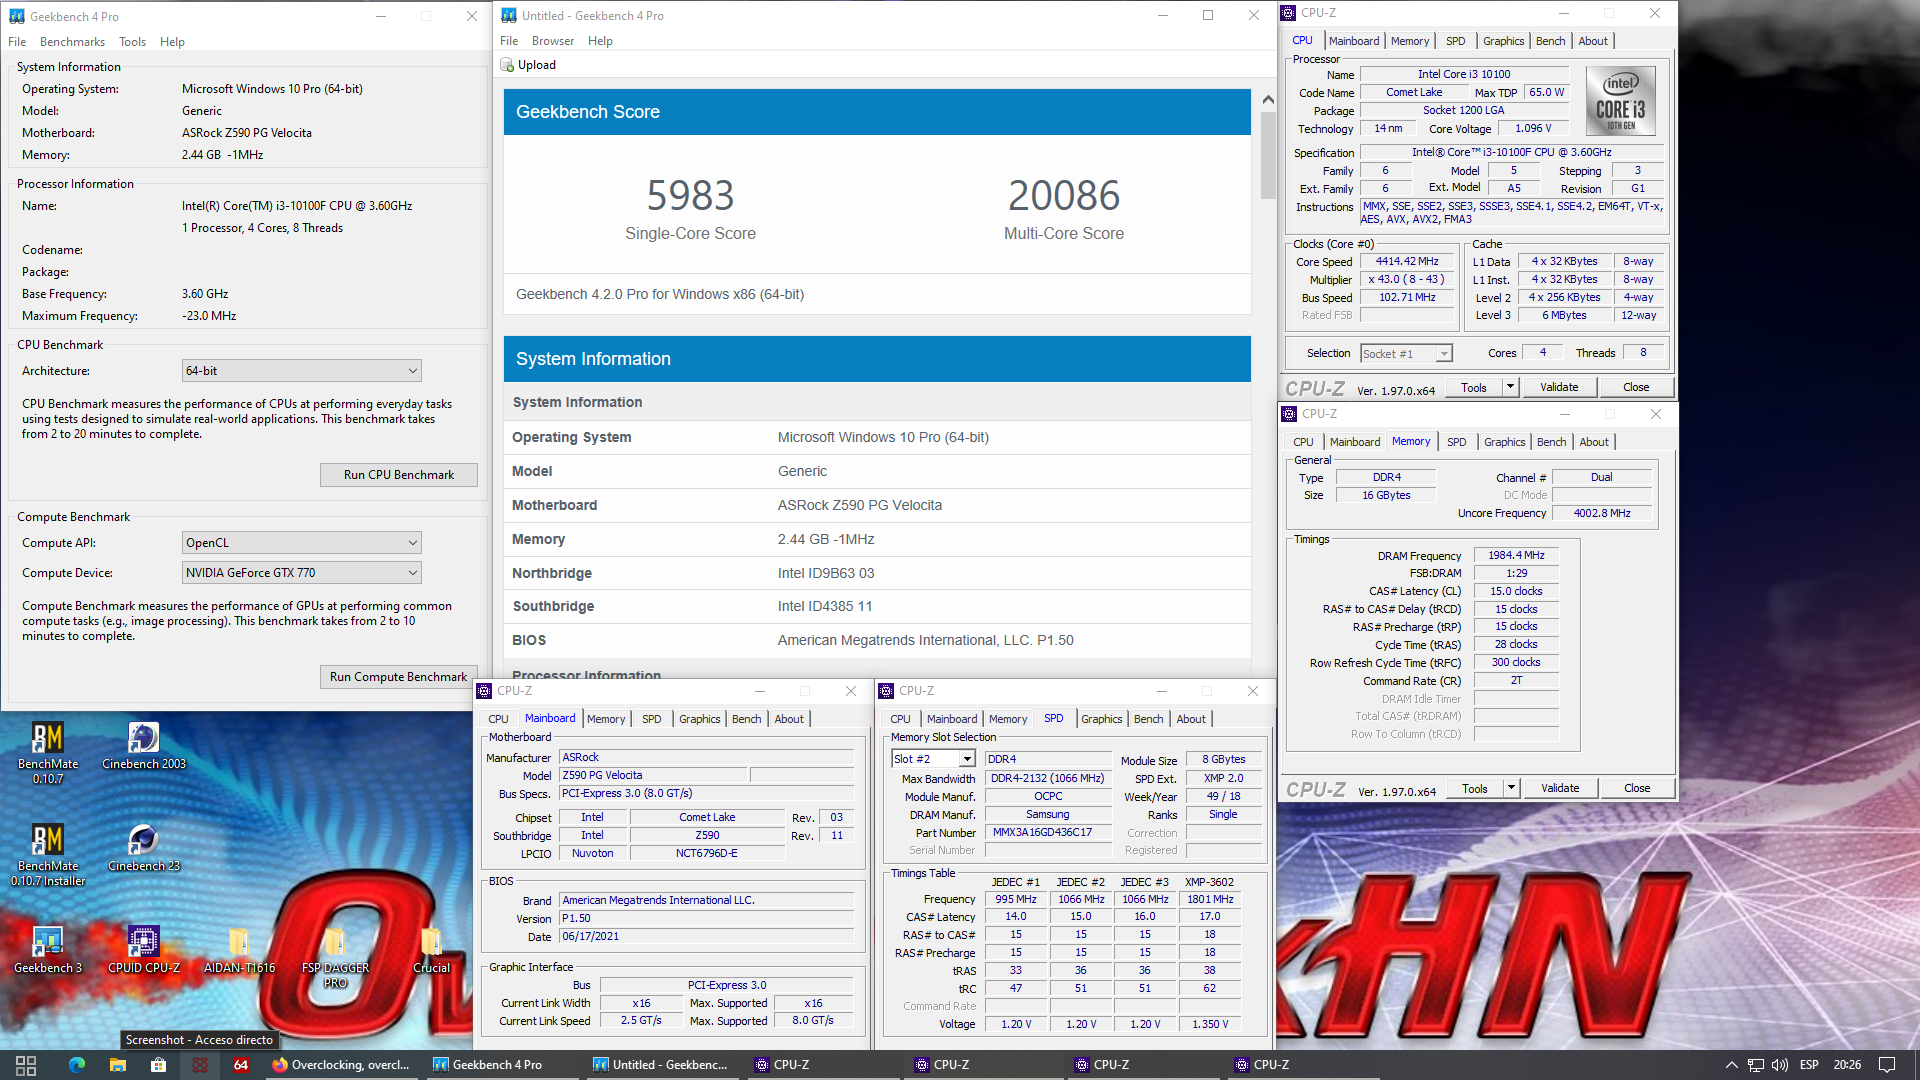This screenshot has width=1920, height=1080.
Task: Switch to SPD tab in CPU-Z Memory window
Action: 1456,442
